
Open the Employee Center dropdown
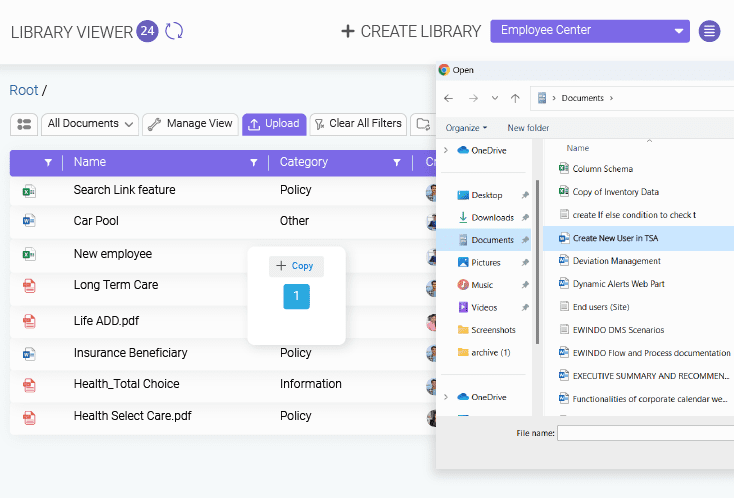click(590, 31)
